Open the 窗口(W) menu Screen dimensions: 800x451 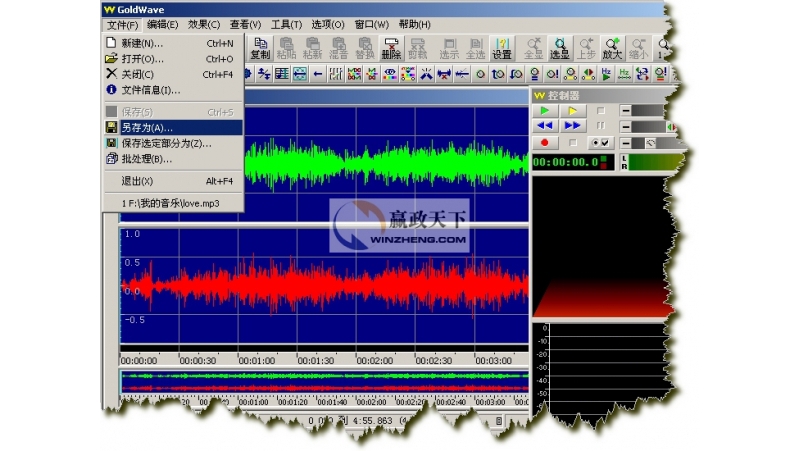(371, 24)
